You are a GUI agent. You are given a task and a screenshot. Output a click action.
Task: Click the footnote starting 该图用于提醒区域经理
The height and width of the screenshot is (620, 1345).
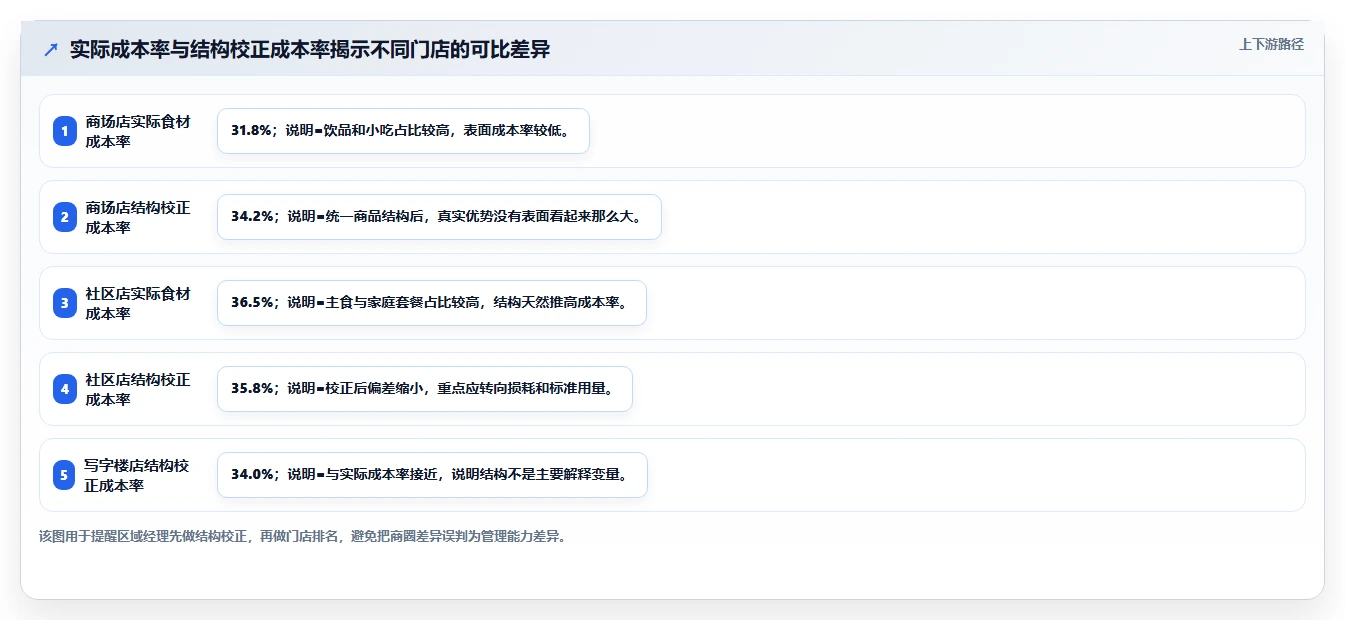[x=304, y=536]
